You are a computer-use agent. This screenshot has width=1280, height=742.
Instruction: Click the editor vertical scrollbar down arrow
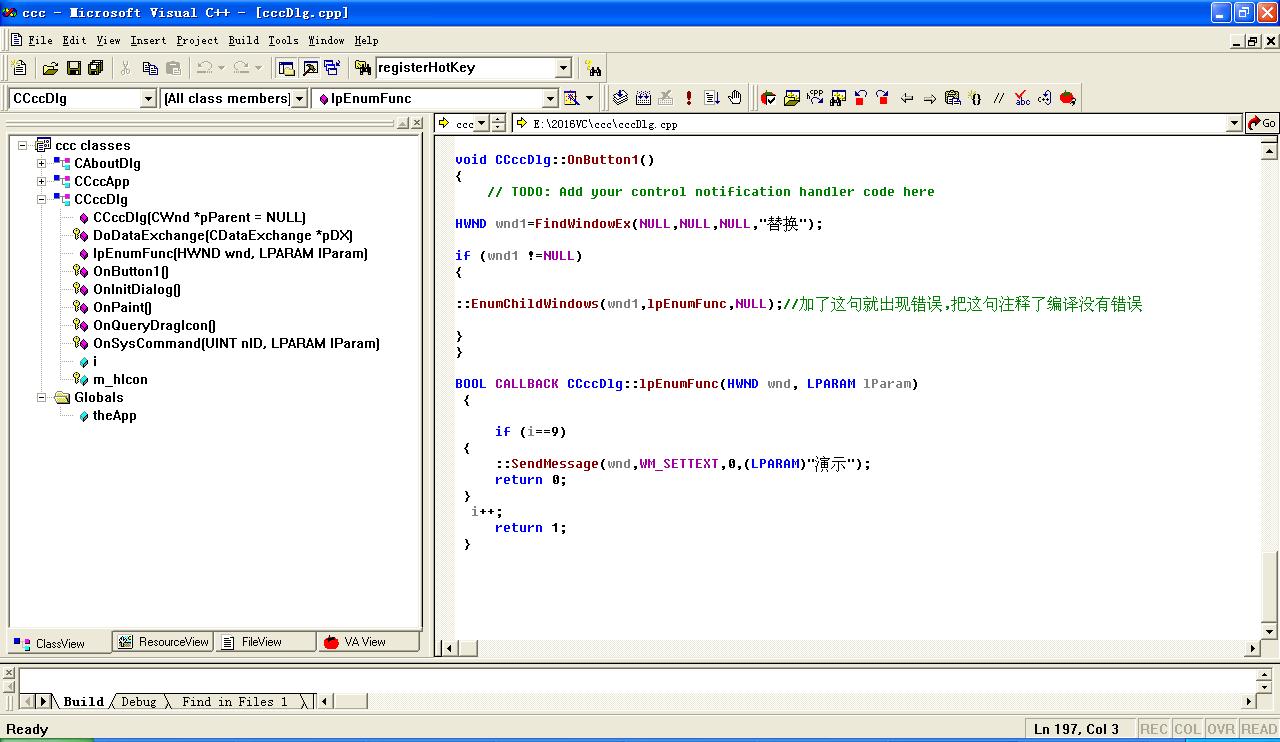pos(1270,632)
